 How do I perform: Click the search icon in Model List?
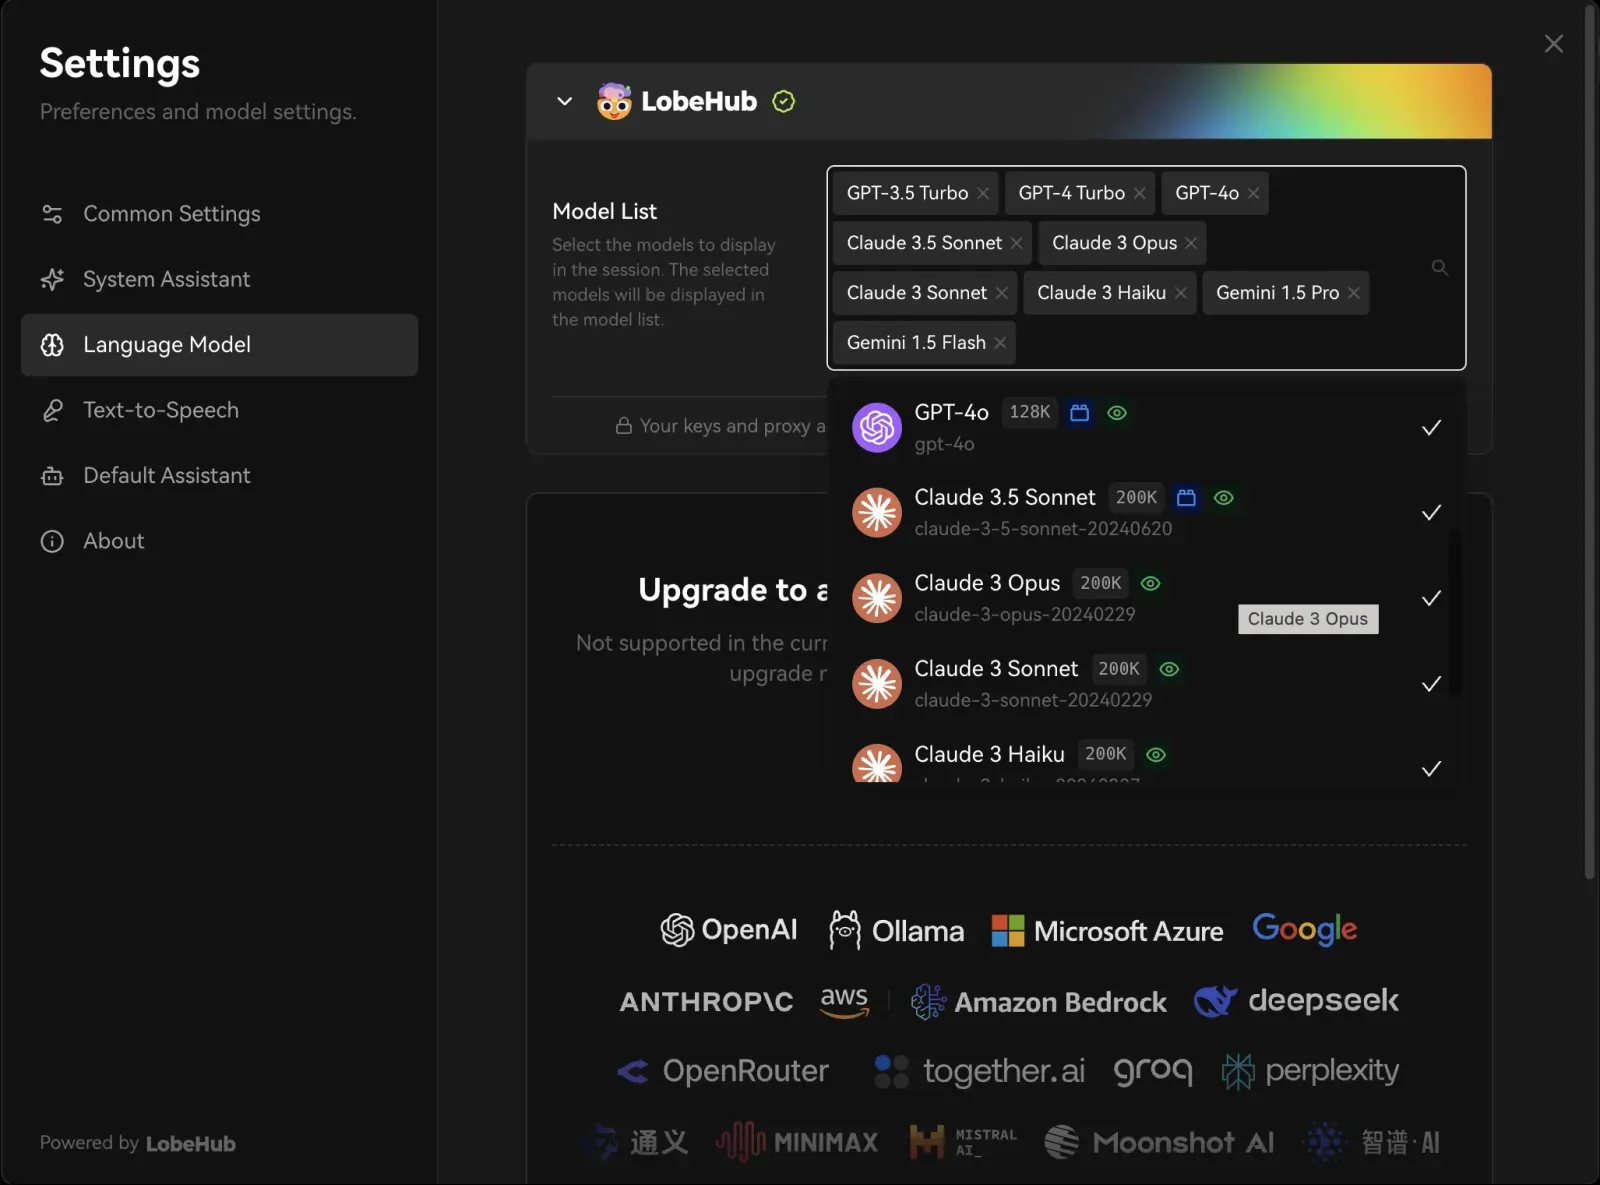[1439, 268]
